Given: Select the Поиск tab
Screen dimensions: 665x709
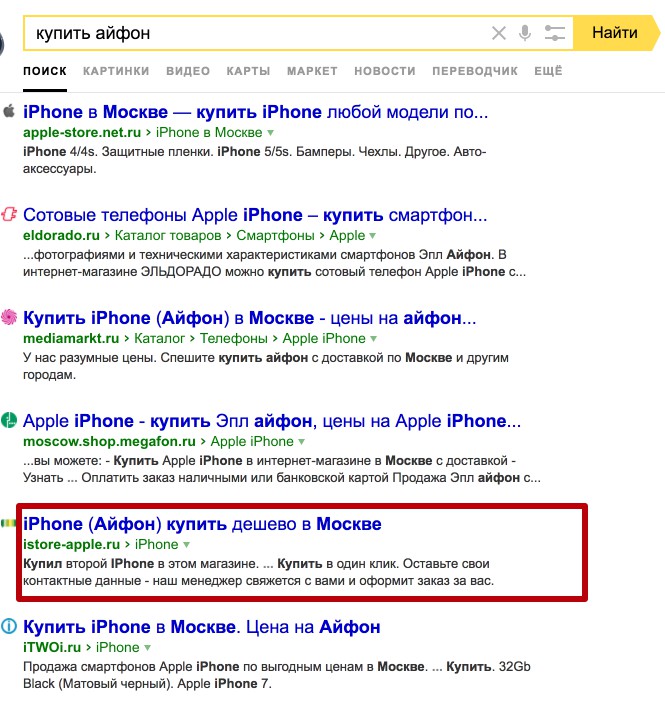Looking at the screenshot, I should coord(45,71).
